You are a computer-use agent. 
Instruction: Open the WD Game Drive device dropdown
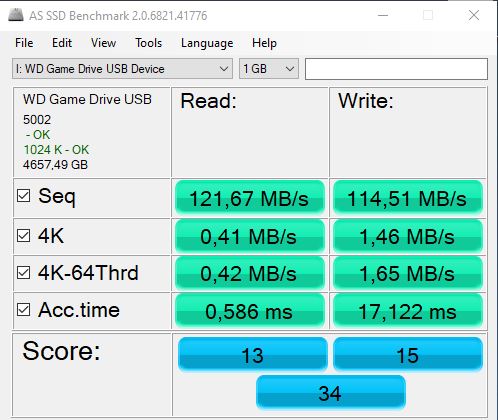point(122,69)
